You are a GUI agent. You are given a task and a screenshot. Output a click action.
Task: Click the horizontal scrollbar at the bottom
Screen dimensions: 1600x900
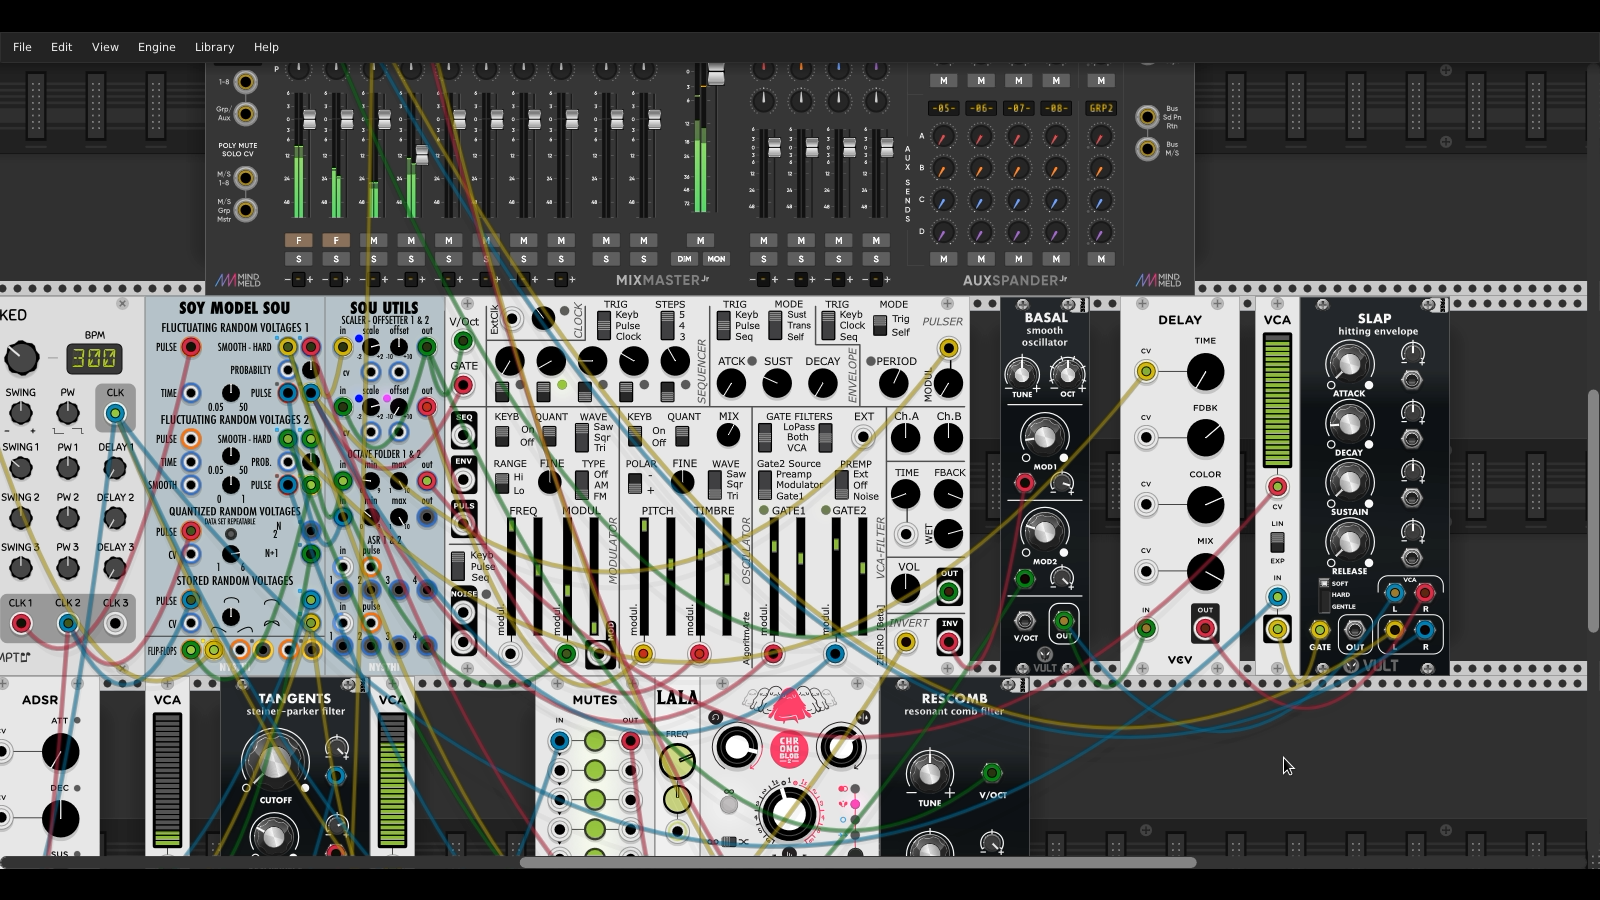click(x=858, y=862)
